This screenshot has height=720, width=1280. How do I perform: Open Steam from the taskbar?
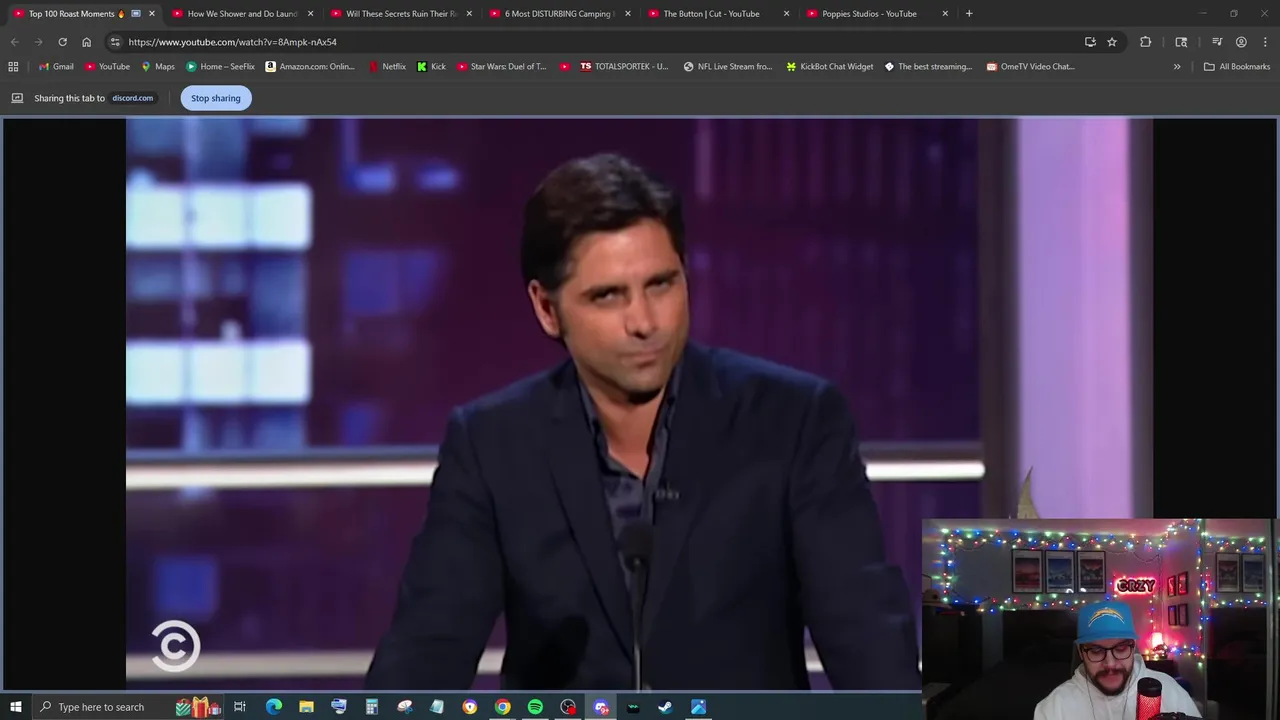[665, 707]
